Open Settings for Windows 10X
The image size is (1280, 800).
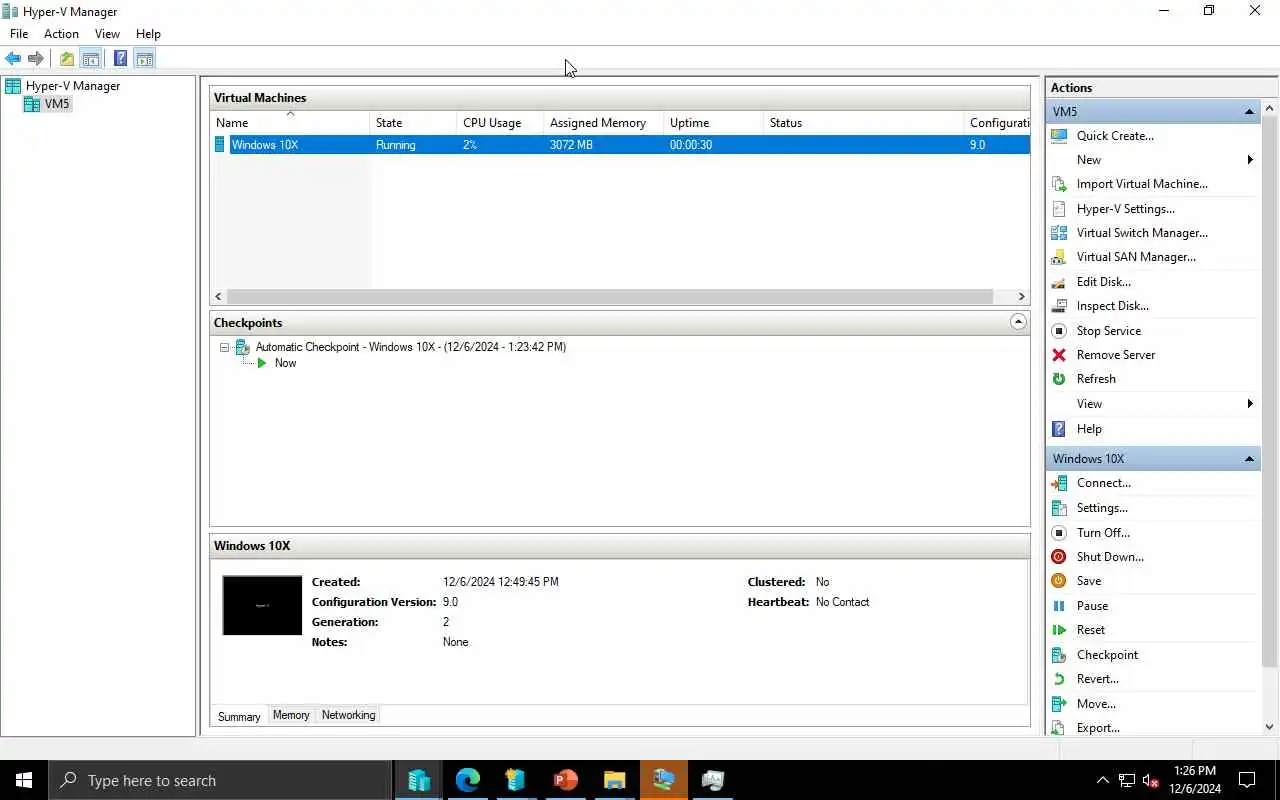coord(1102,508)
